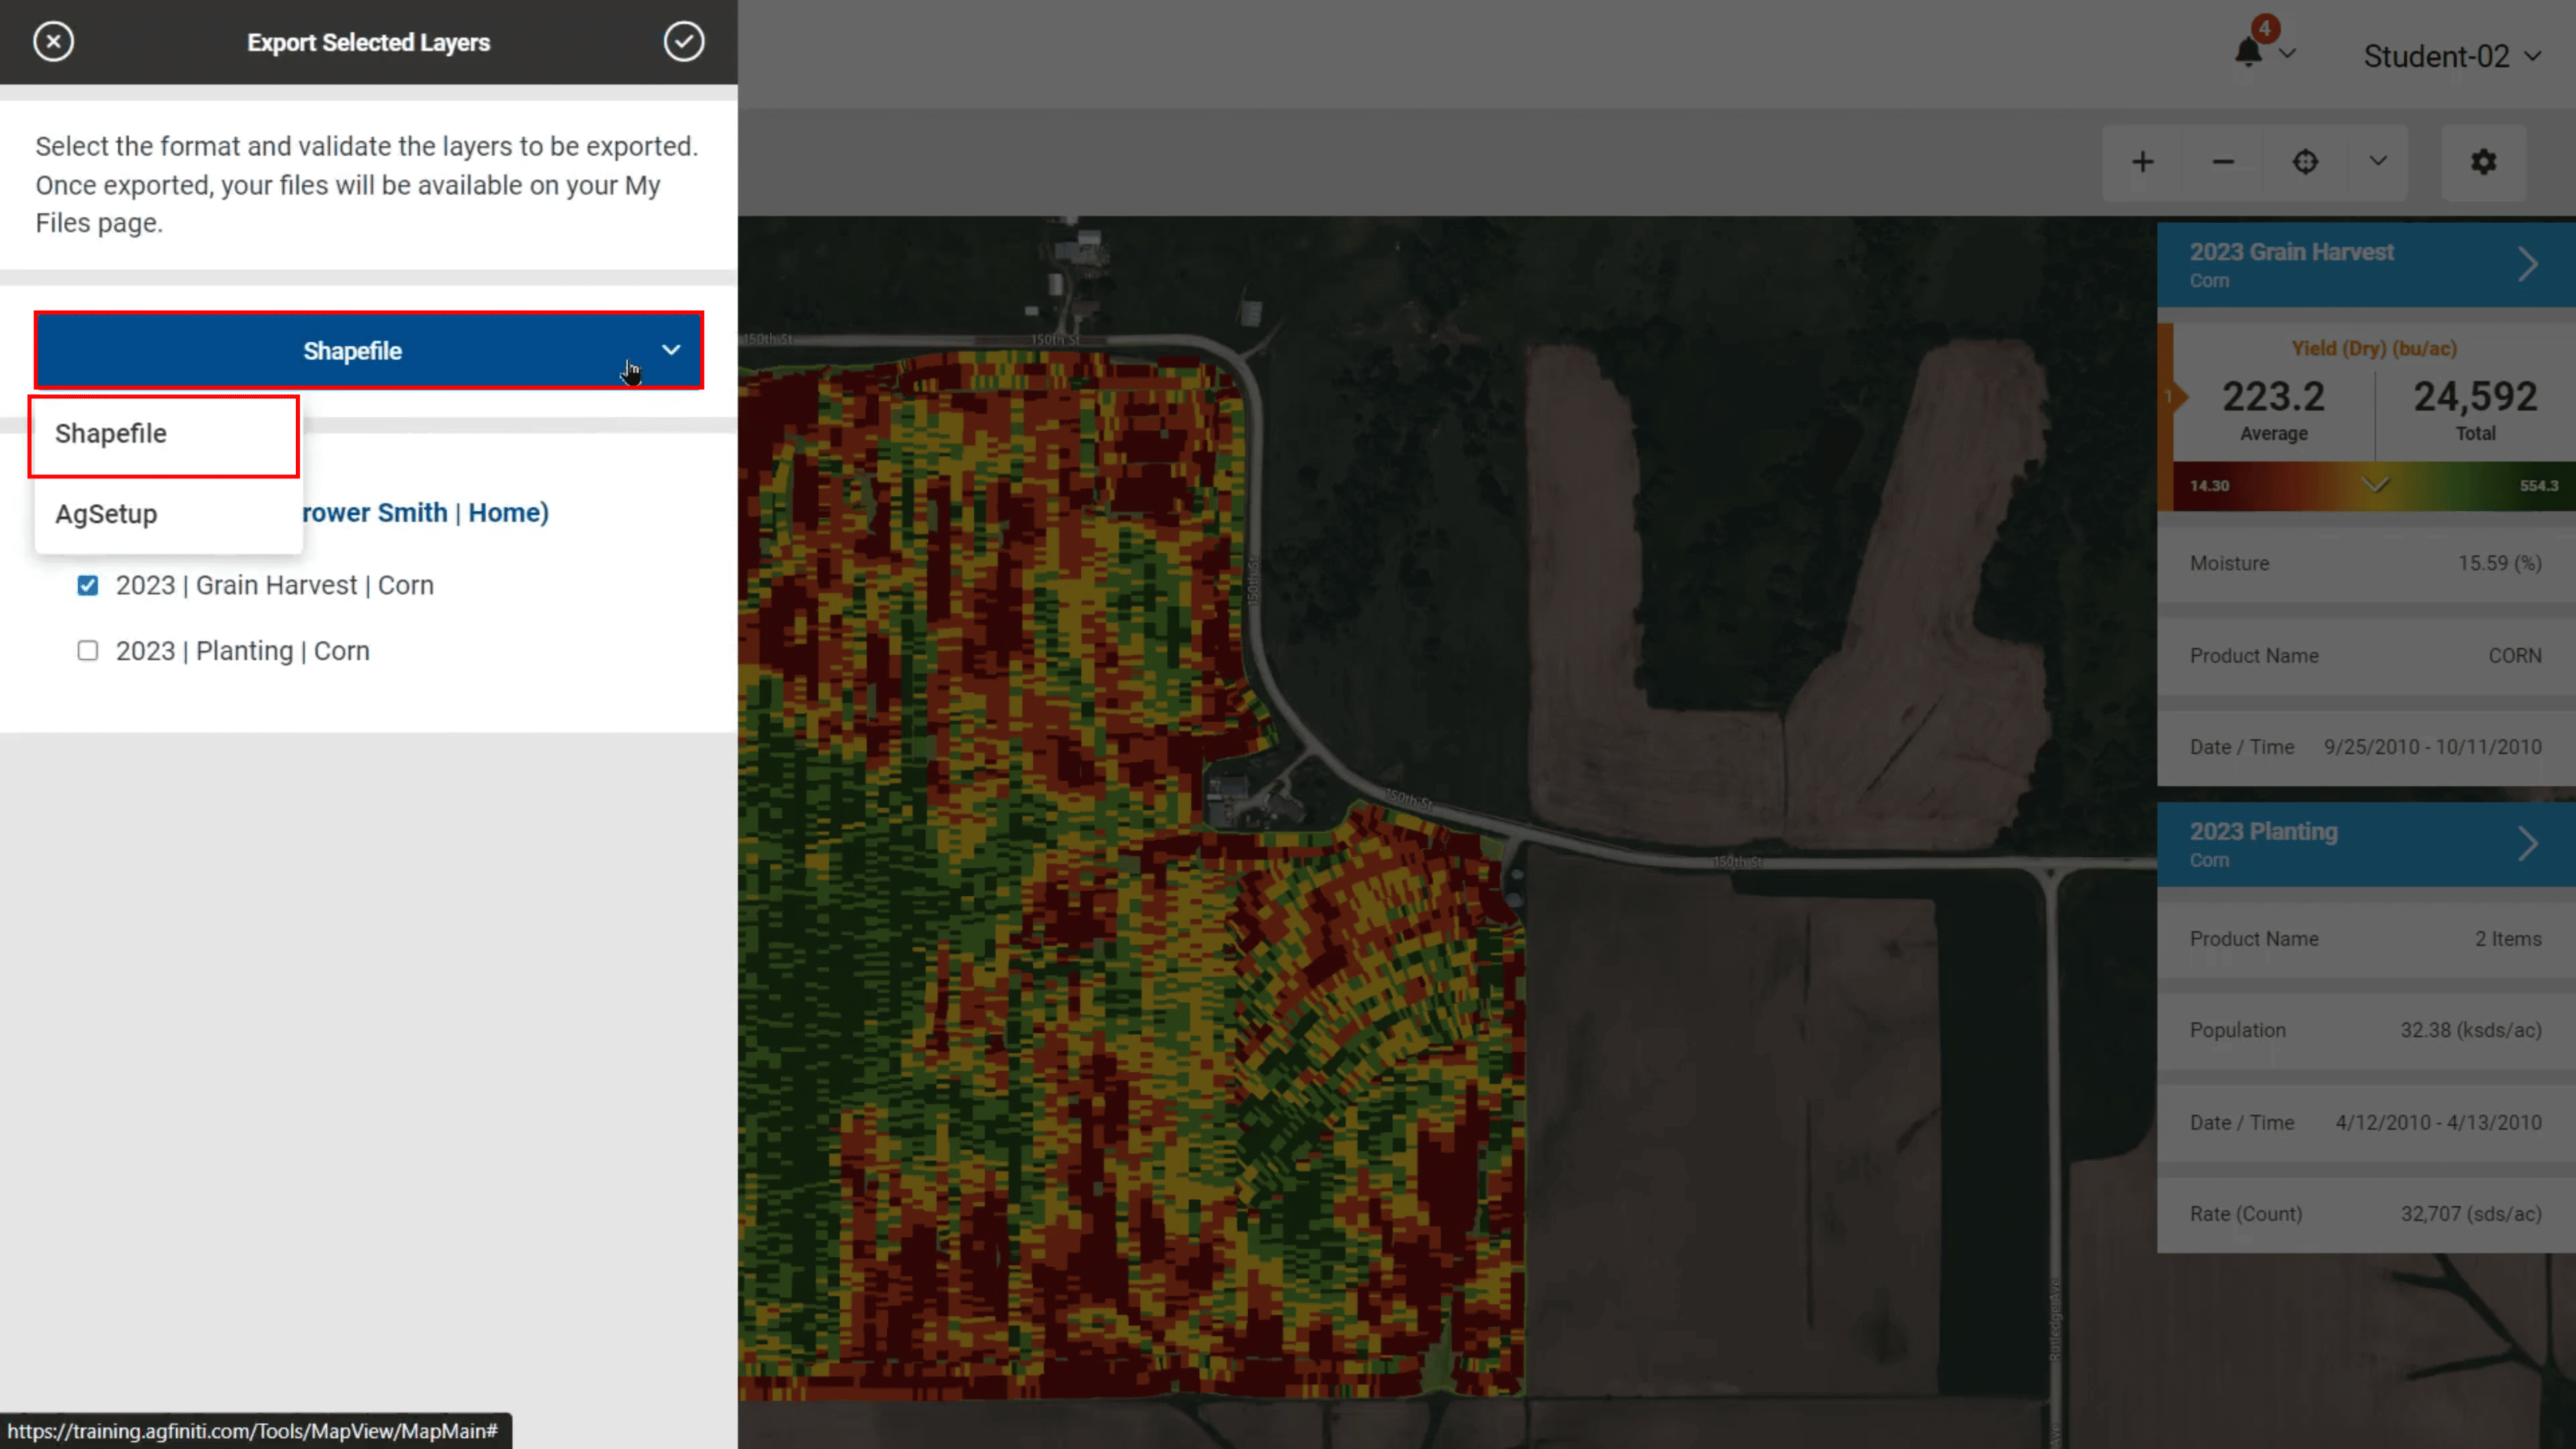This screenshot has width=2576, height=1449.
Task: Zoom out on the map with the minus icon
Action: click(x=2223, y=161)
